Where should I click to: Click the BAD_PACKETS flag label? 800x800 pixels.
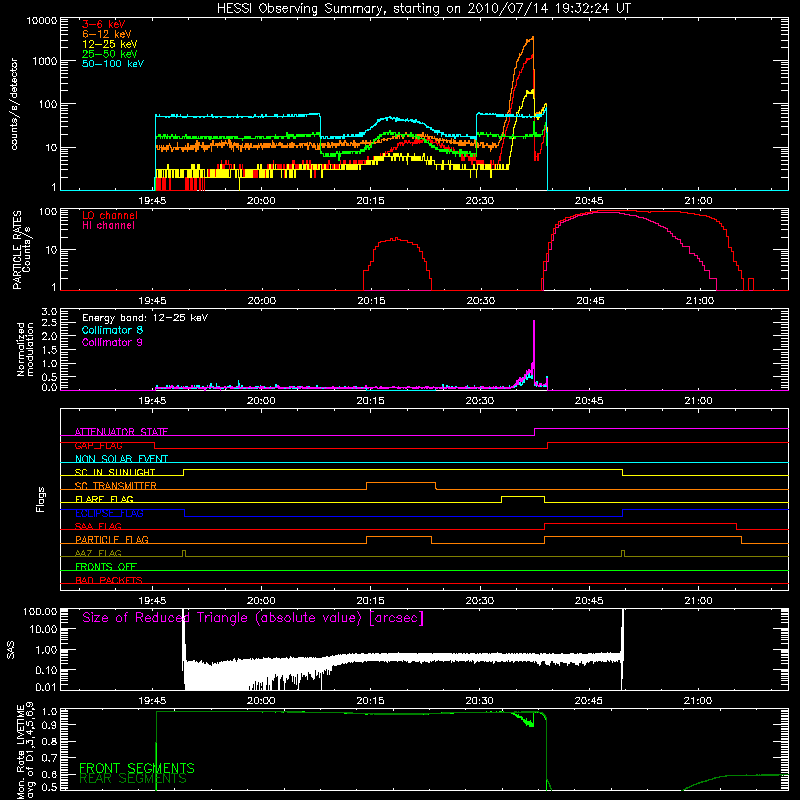point(109,580)
